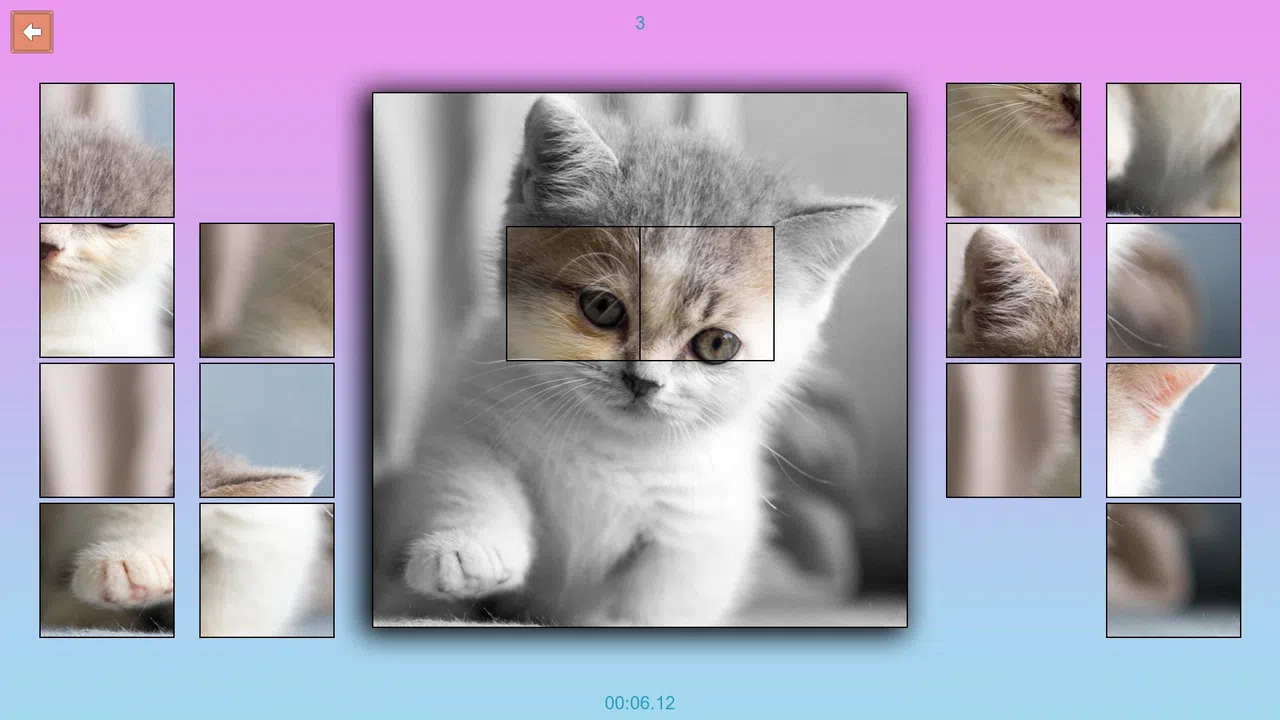Image resolution: width=1280 pixels, height=720 pixels.
Task: Pick the kitten nose and mouth piece
Action: click(107, 290)
